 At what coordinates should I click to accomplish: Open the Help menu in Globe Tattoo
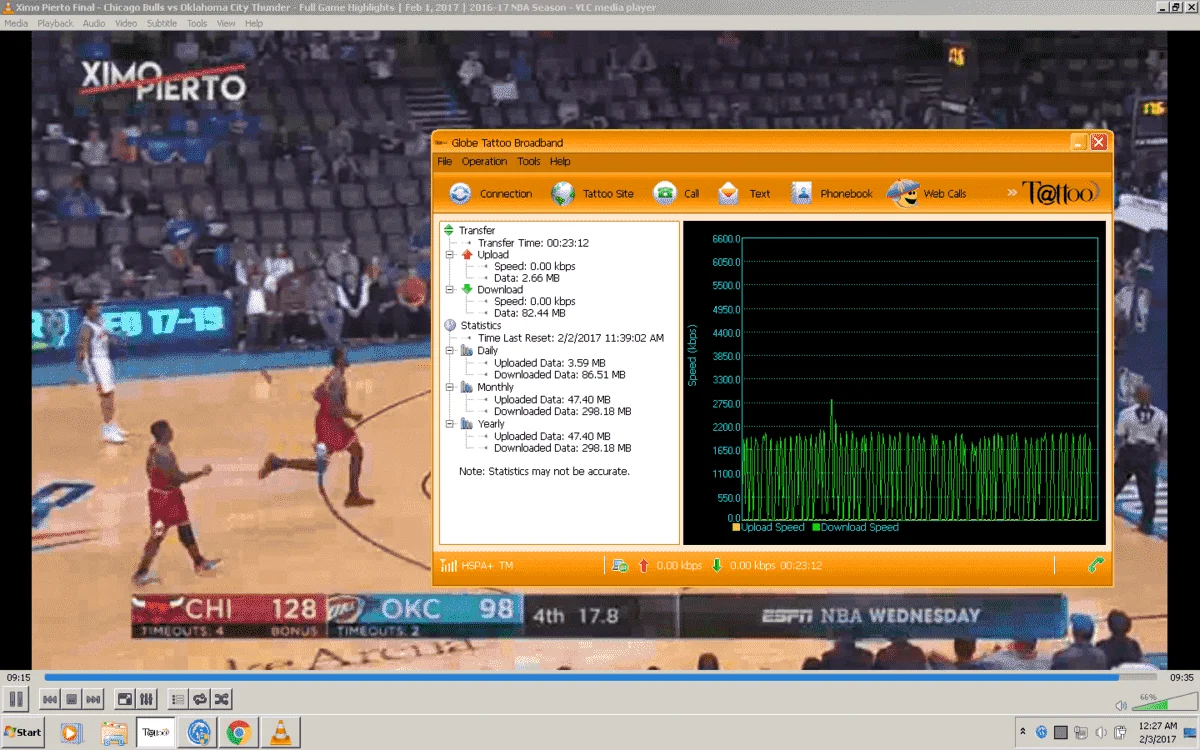(x=560, y=161)
